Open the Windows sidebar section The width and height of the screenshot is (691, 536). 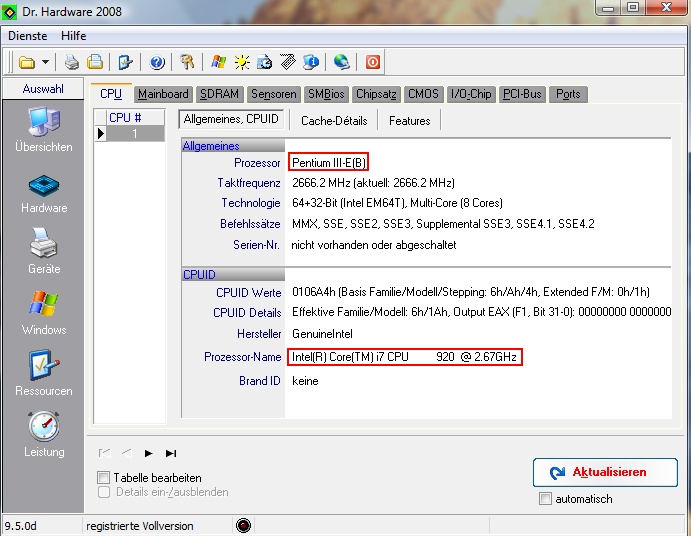[44, 313]
